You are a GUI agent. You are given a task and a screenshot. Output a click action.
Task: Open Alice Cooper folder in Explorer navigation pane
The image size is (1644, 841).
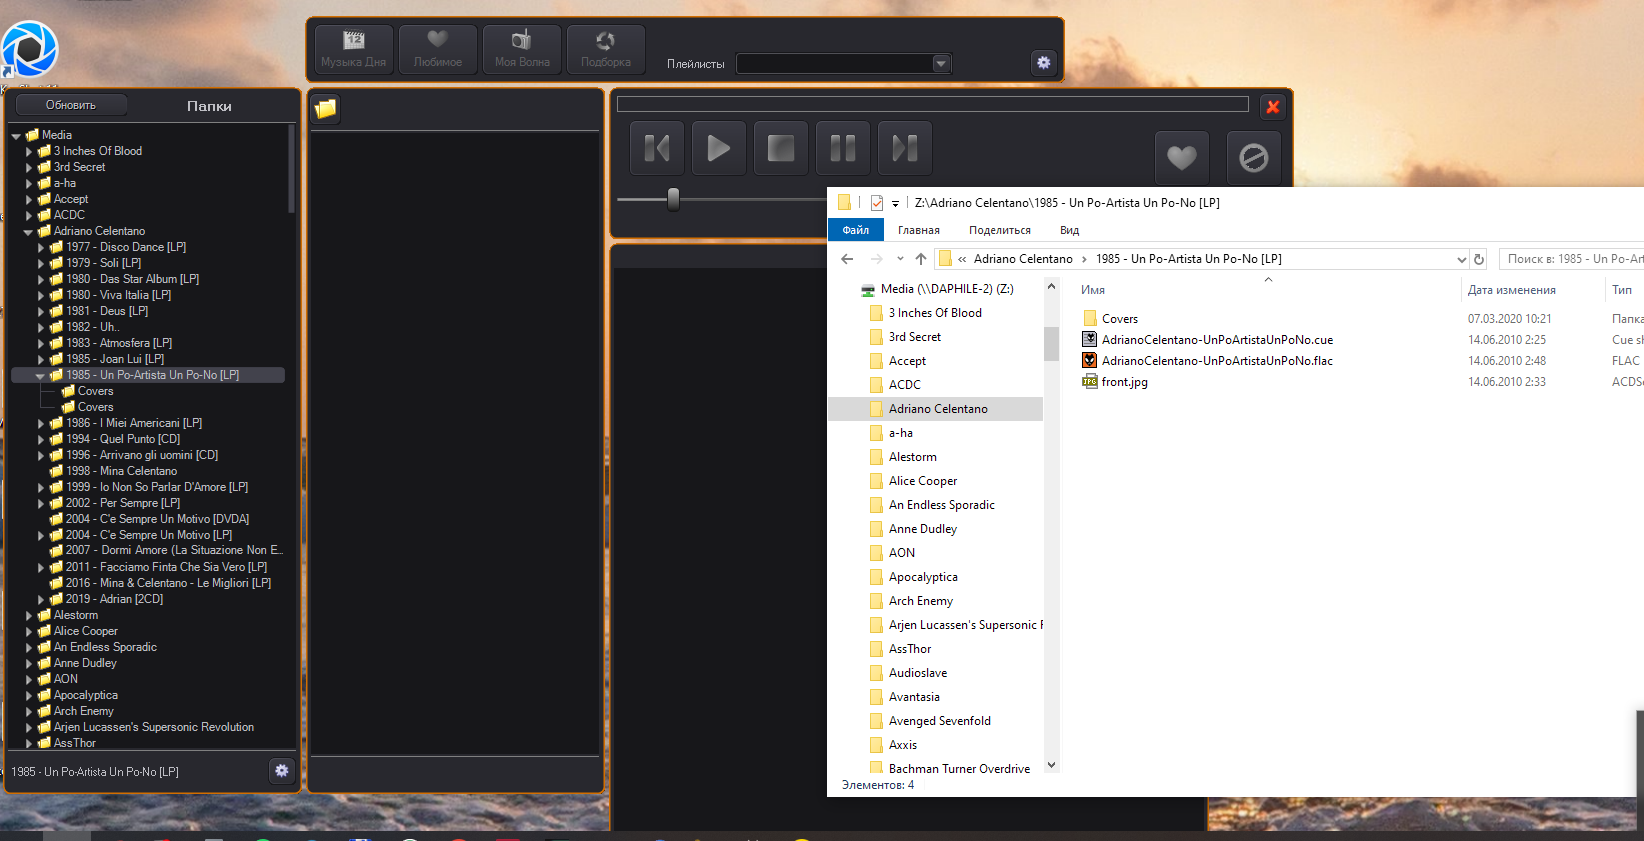click(x=922, y=481)
